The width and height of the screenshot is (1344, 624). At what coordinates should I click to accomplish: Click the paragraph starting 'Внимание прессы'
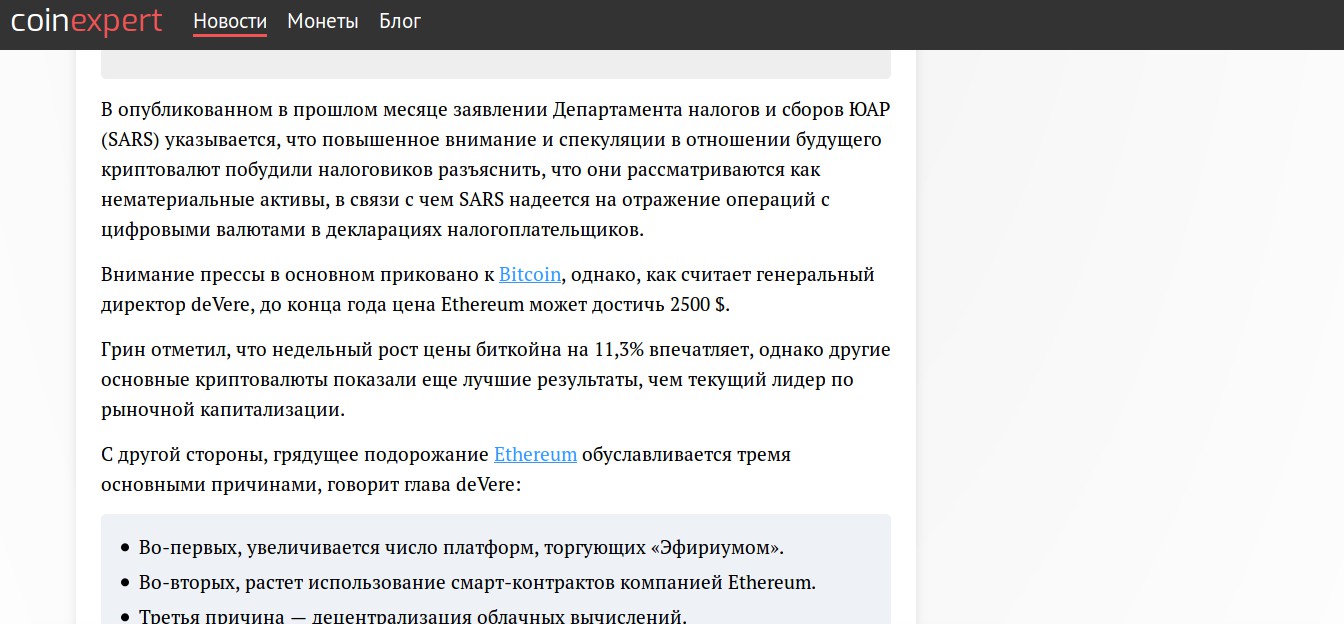pyautogui.click(x=488, y=290)
